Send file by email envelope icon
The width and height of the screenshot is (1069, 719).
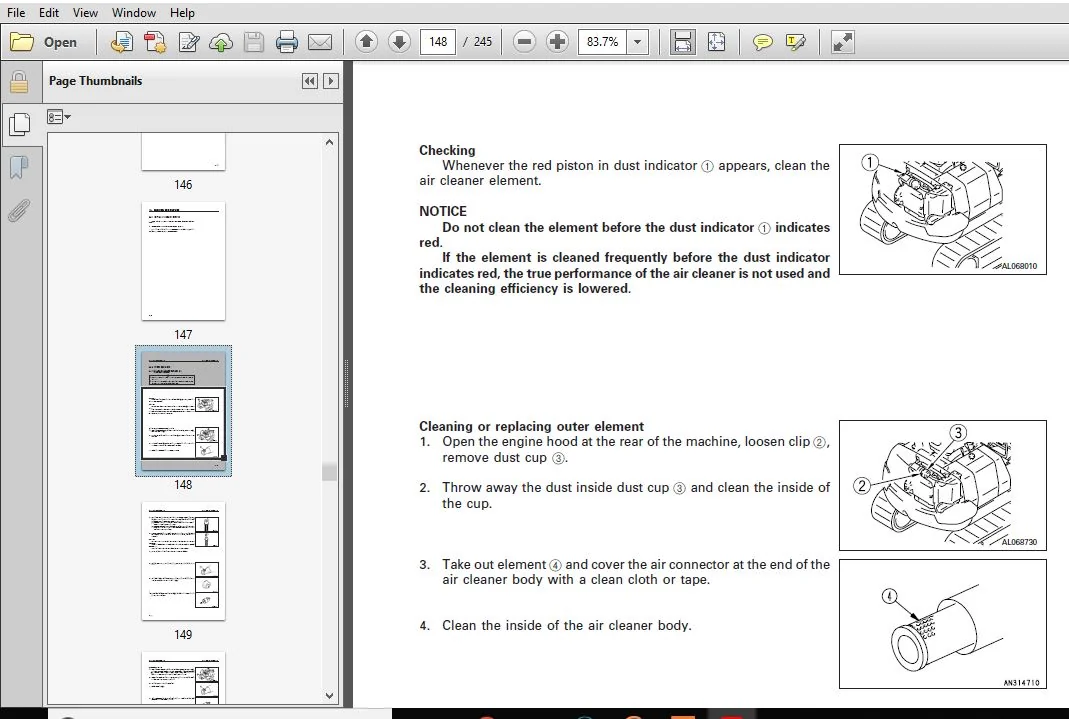pos(320,42)
